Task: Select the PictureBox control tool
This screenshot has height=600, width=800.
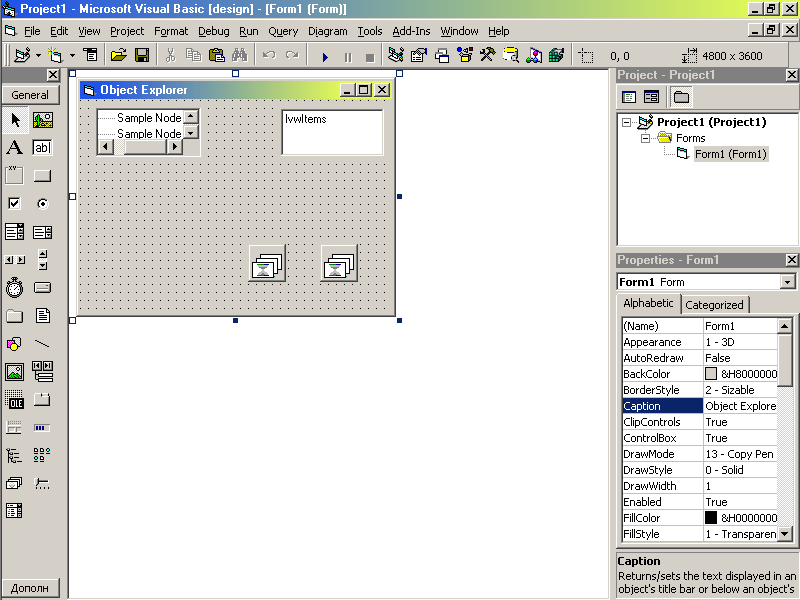Action: pos(43,120)
